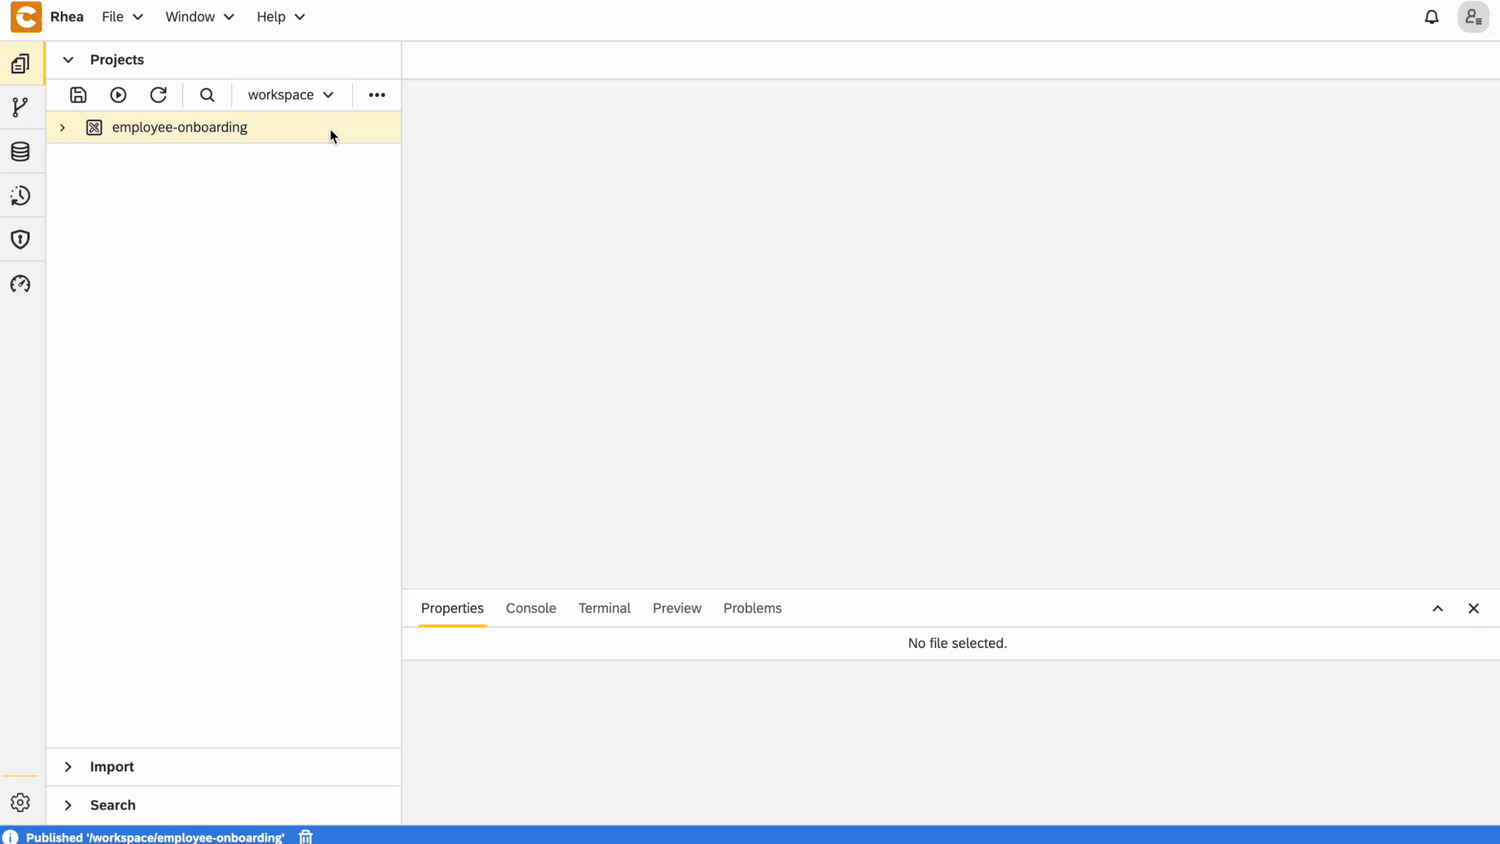Click the search icon in Projects toolbar
This screenshot has height=844, width=1500.
[x=207, y=95]
